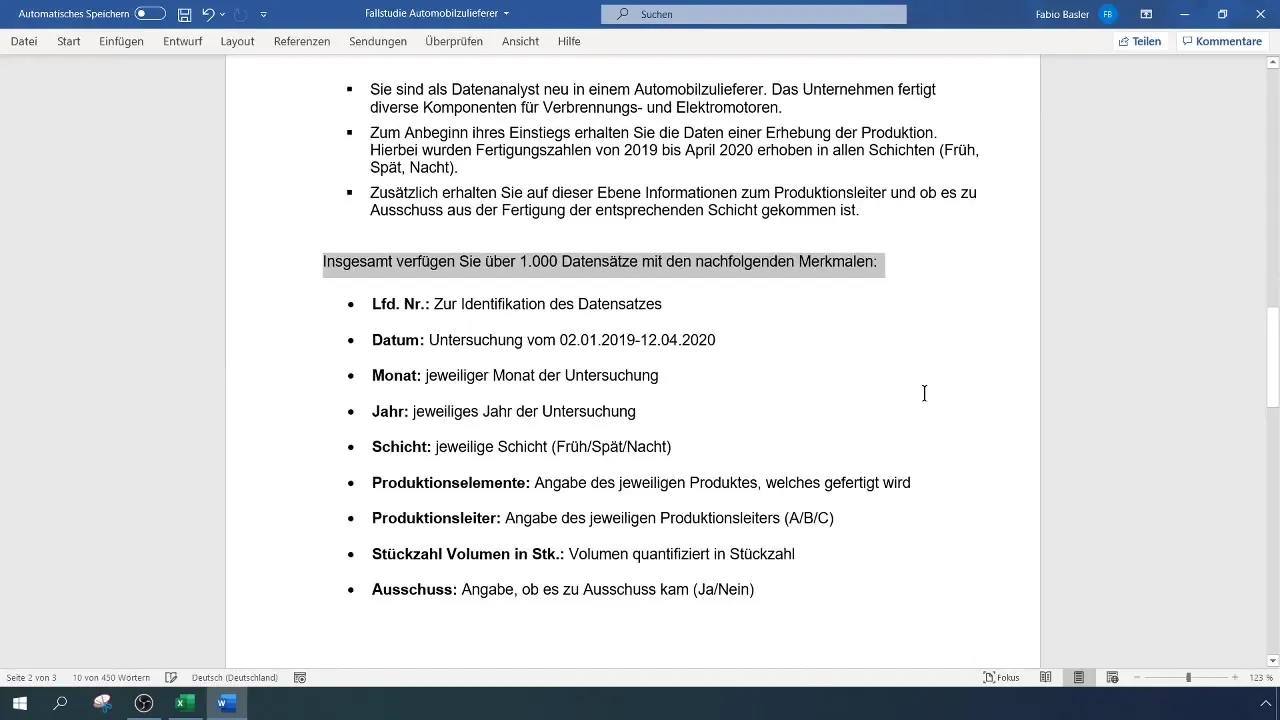The image size is (1280, 720).
Task: Click the bold label Monat:
Action: click(x=396, y=376)
